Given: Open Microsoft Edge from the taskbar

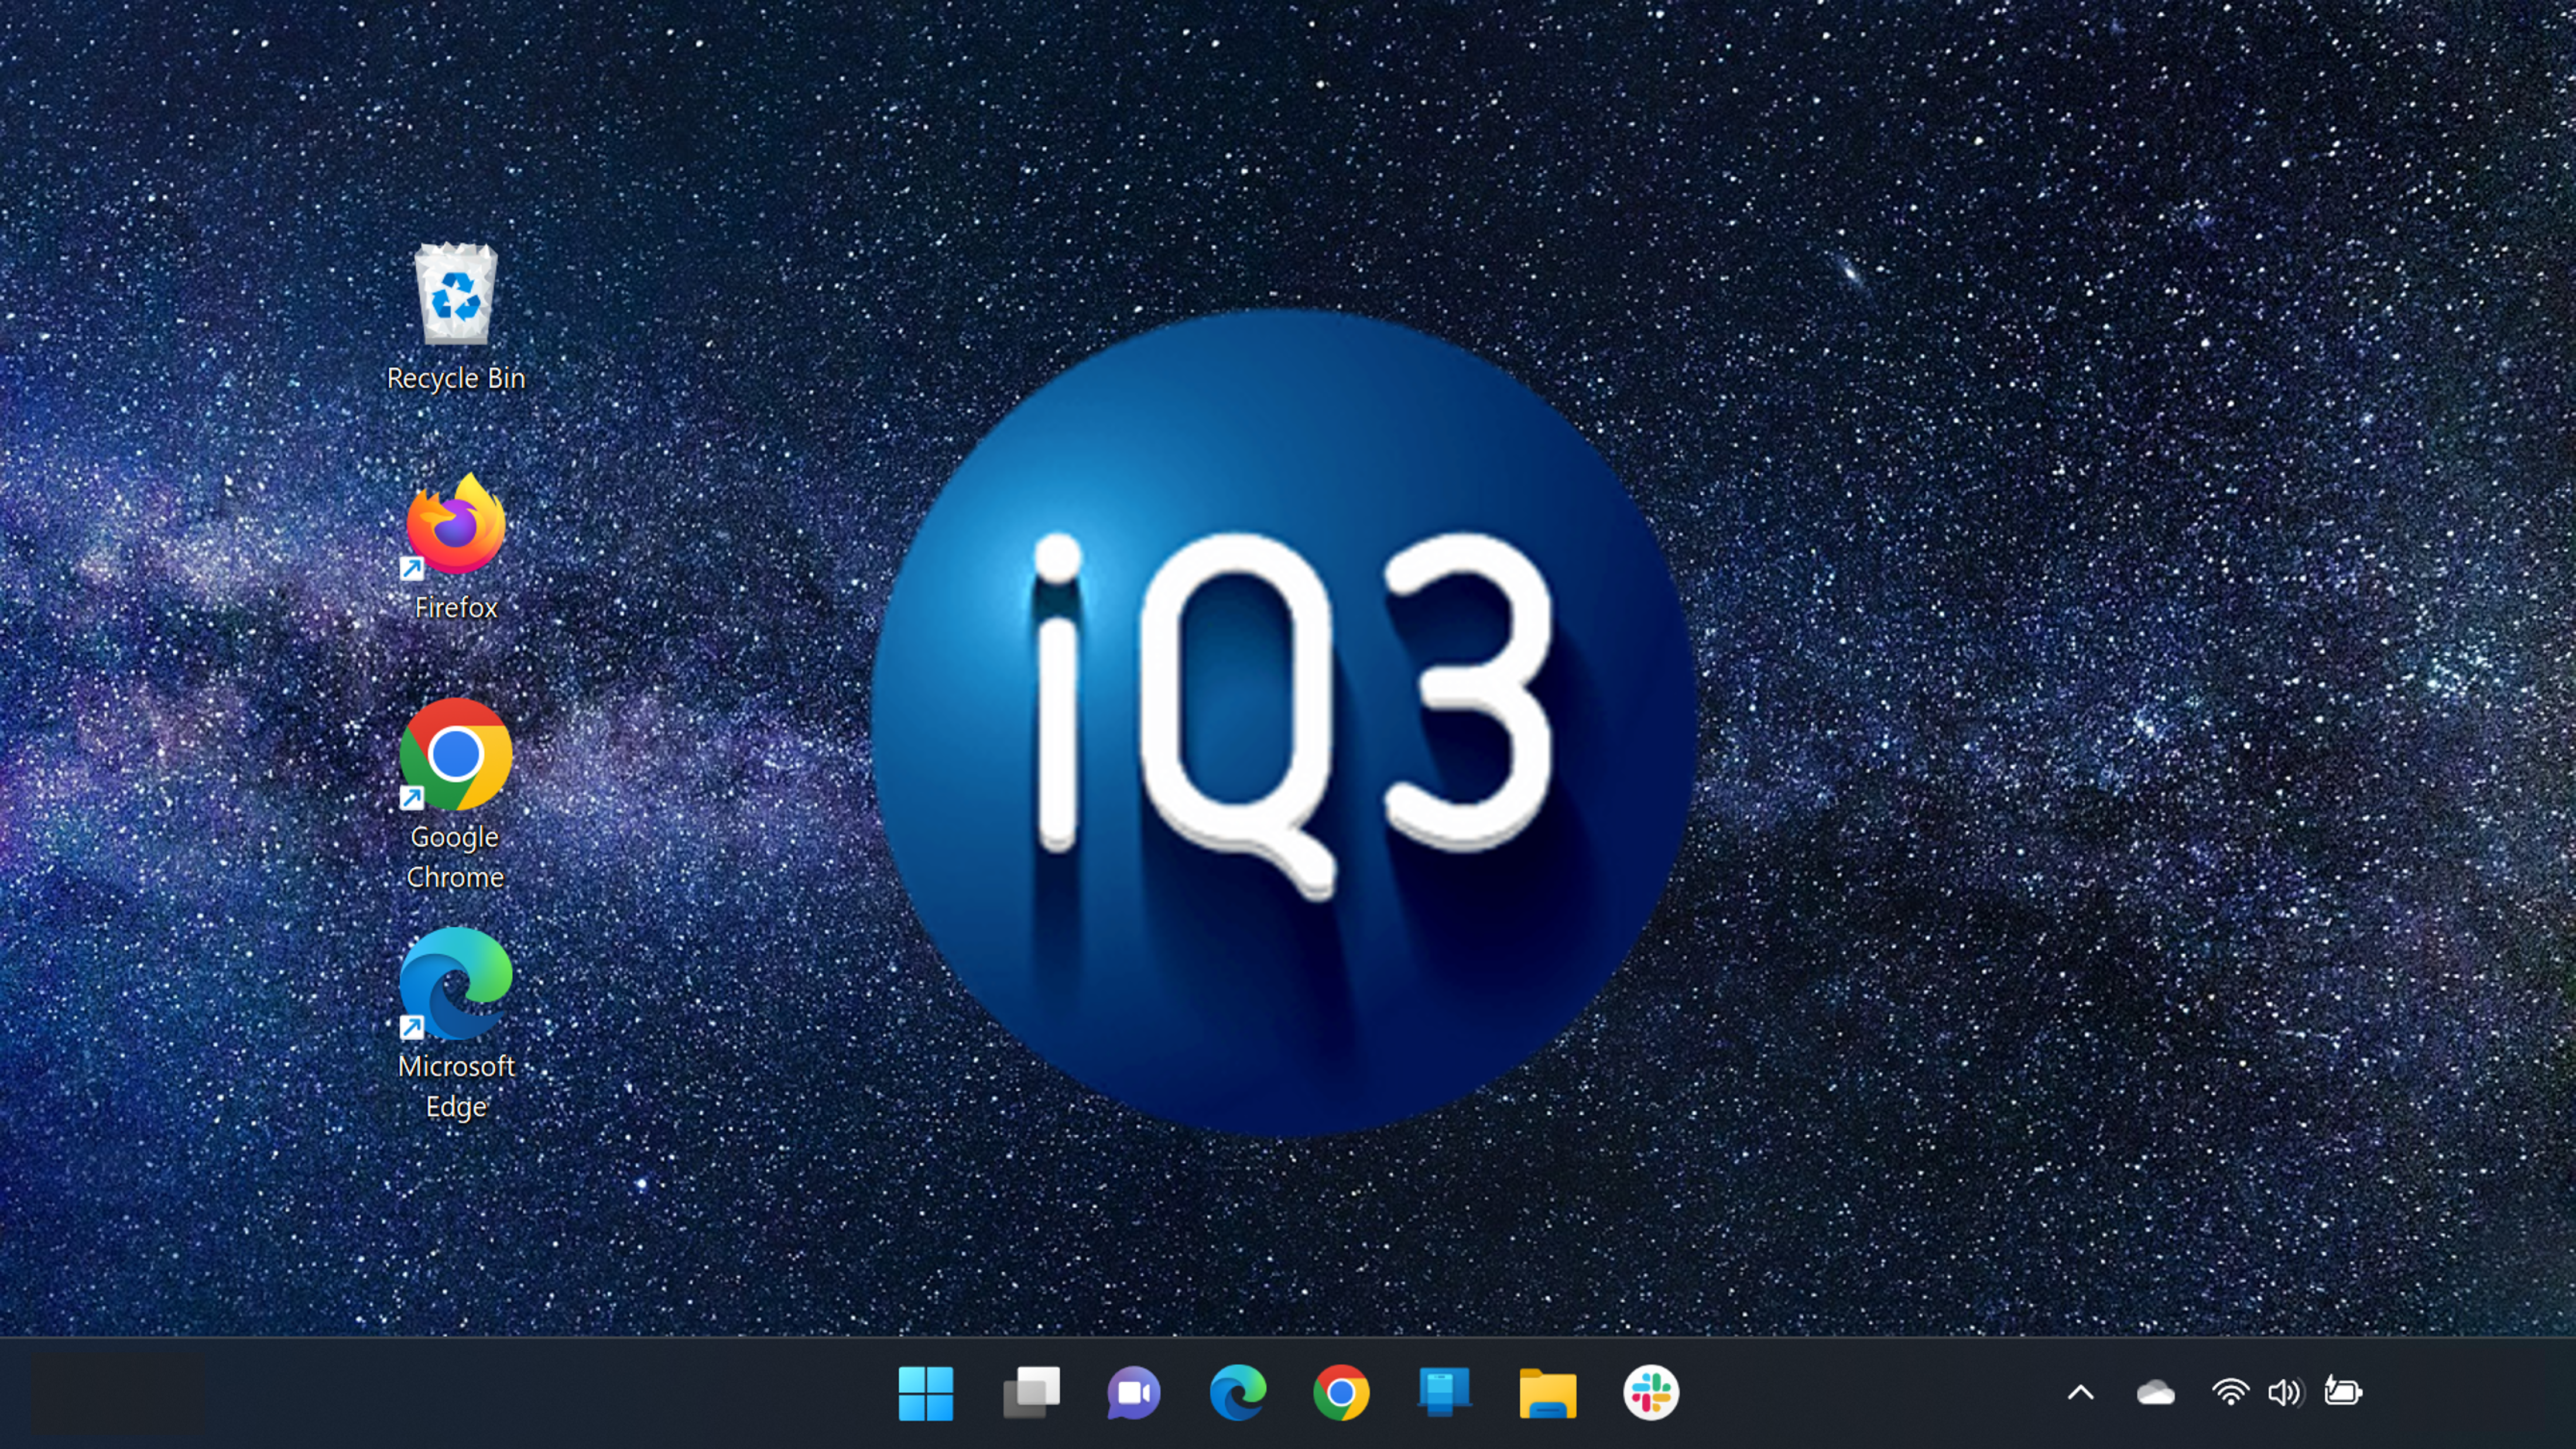Looking at the screenshot, I should click(1238, 1392).
